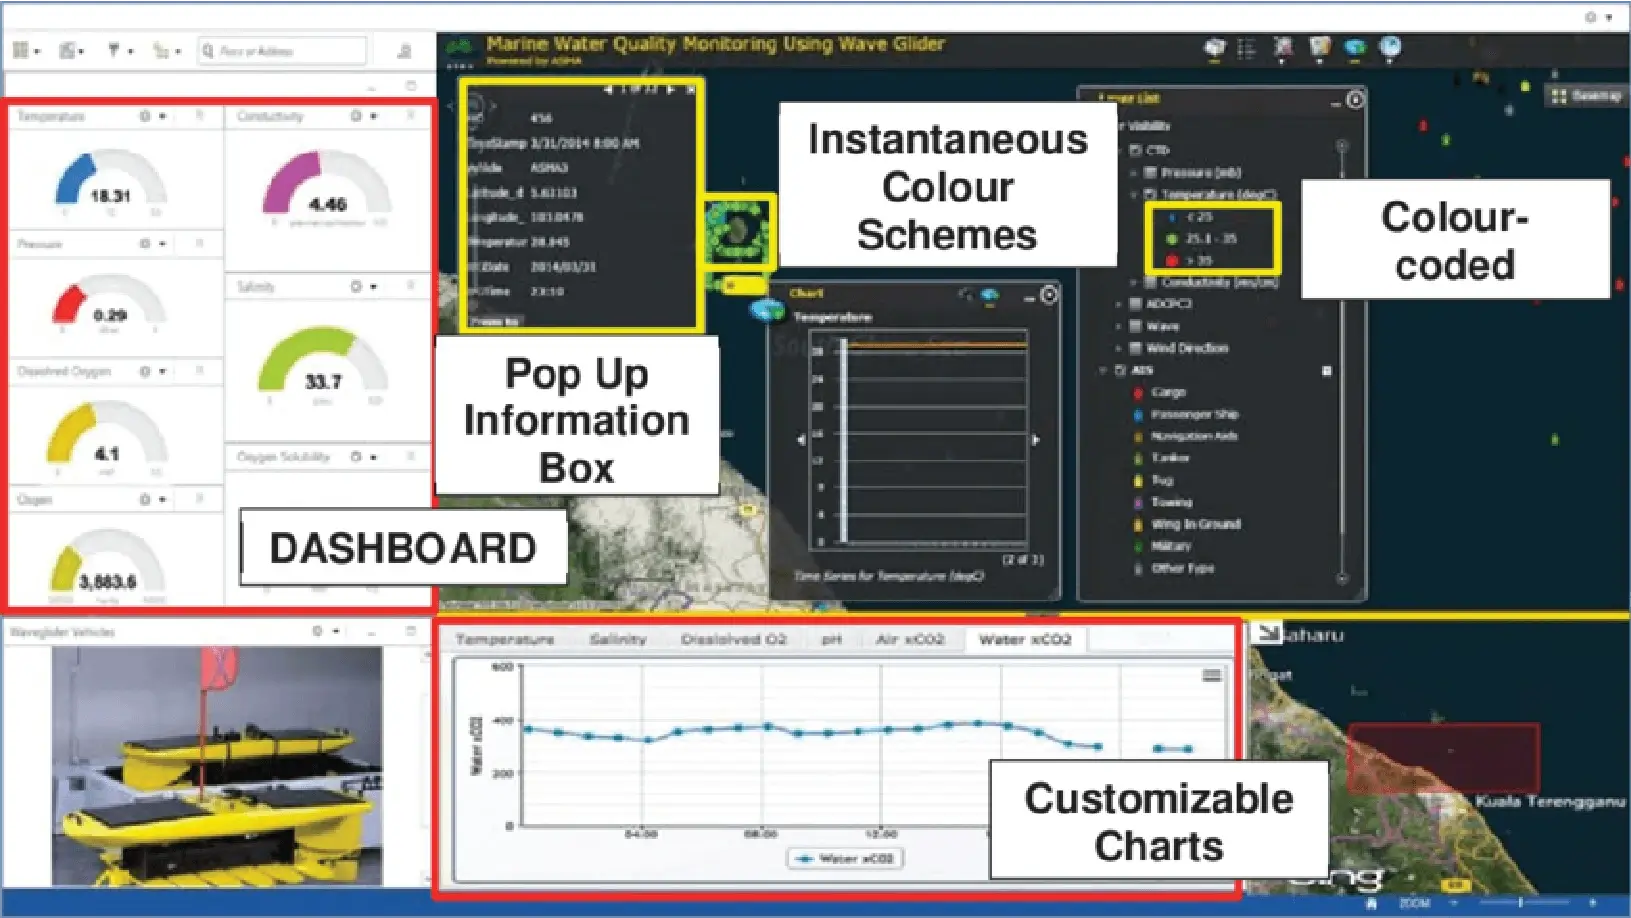The image size is (1631, 918).
Task: Click the zoom slider in bottom status bar
Action: [x=1520, y=903]
